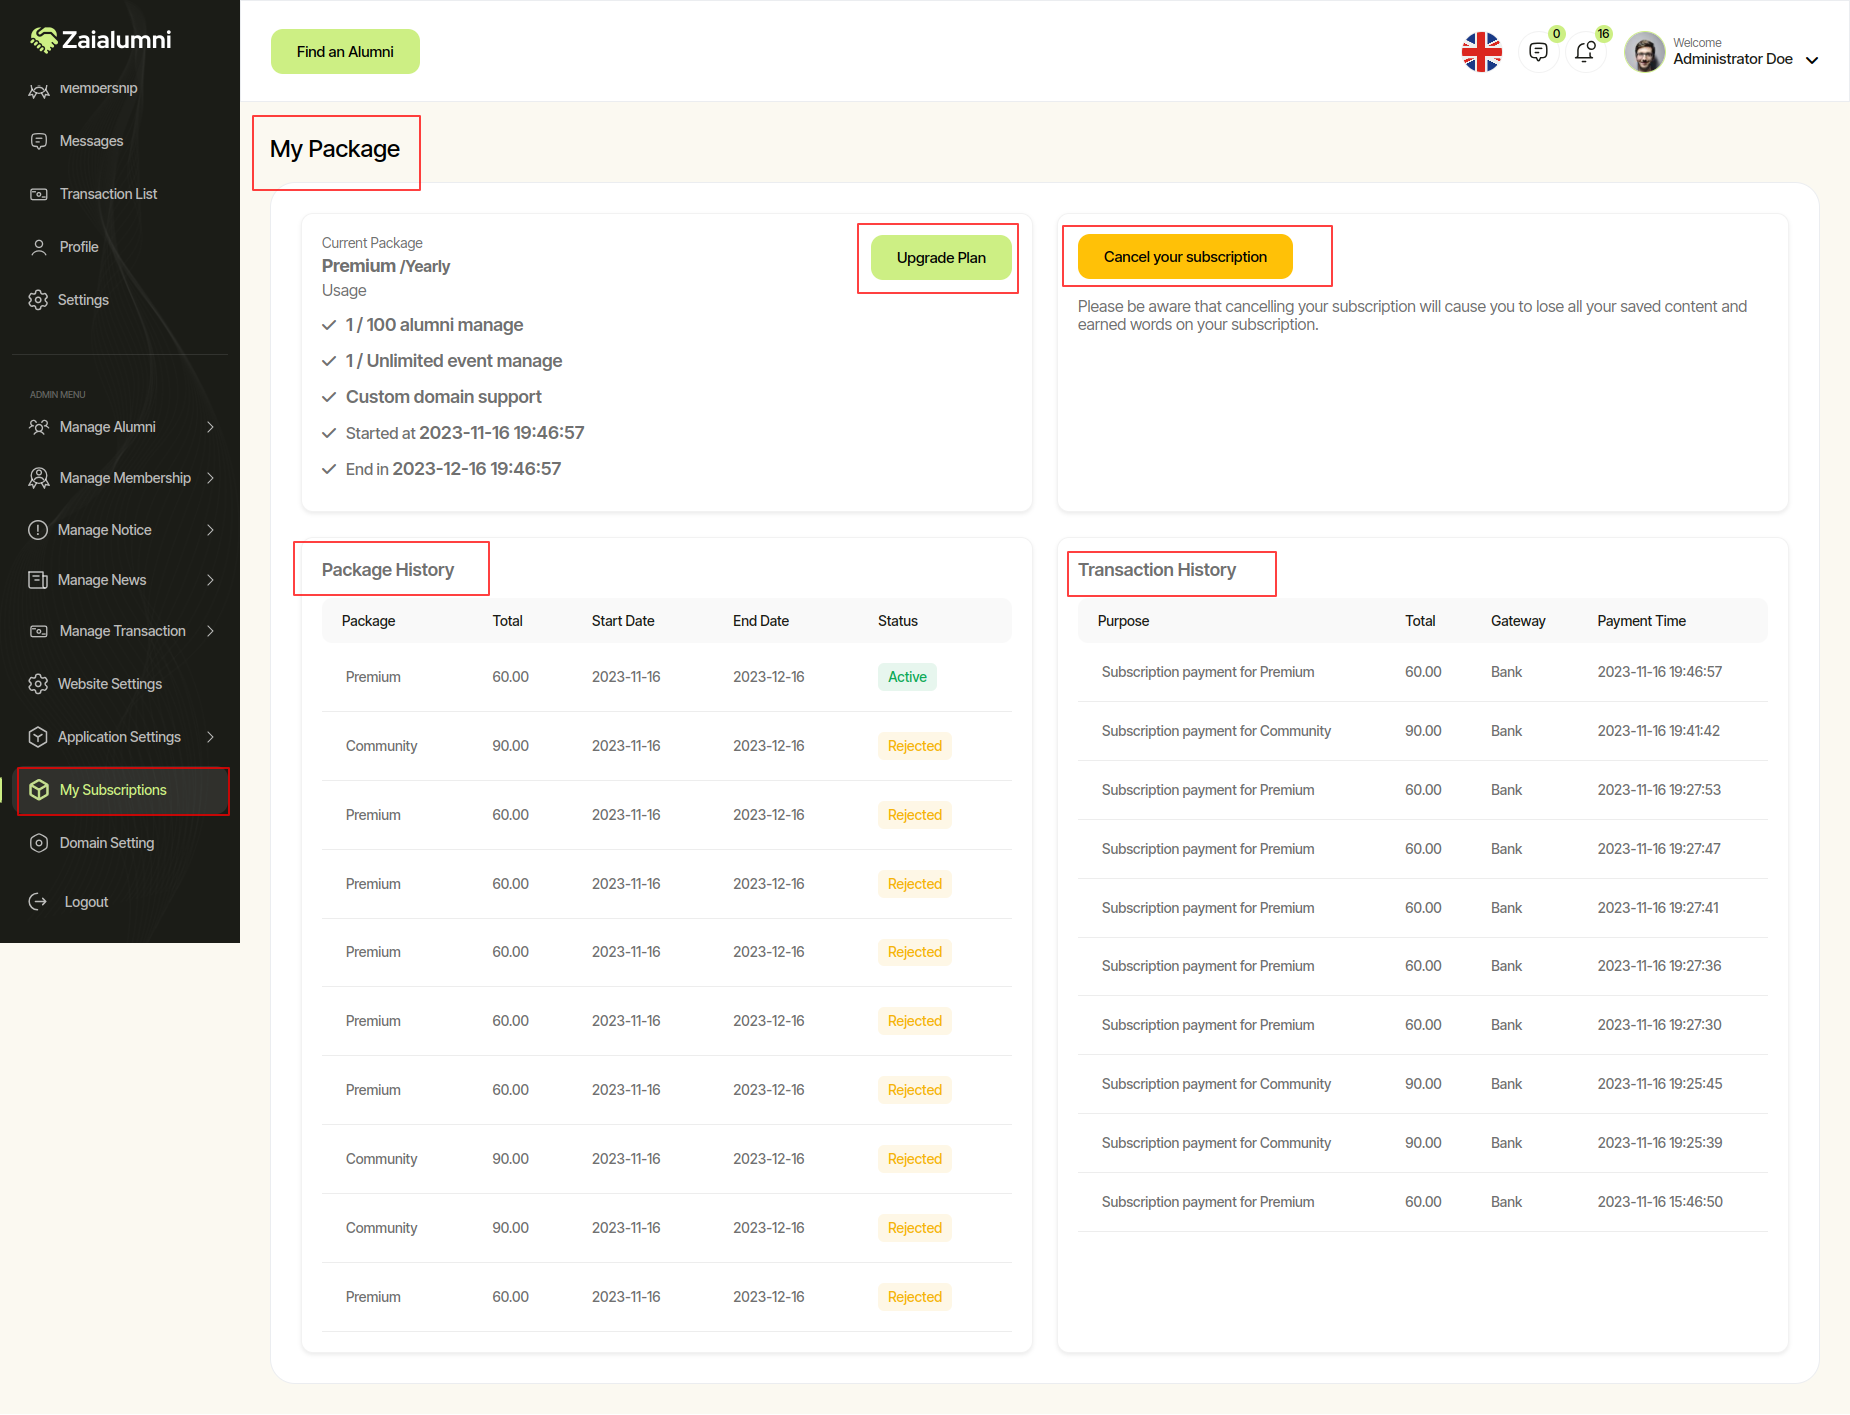Click Rejected badge for Community 90.00 first row
The height and width of the screenshot is (1415, 1850).
915,746
